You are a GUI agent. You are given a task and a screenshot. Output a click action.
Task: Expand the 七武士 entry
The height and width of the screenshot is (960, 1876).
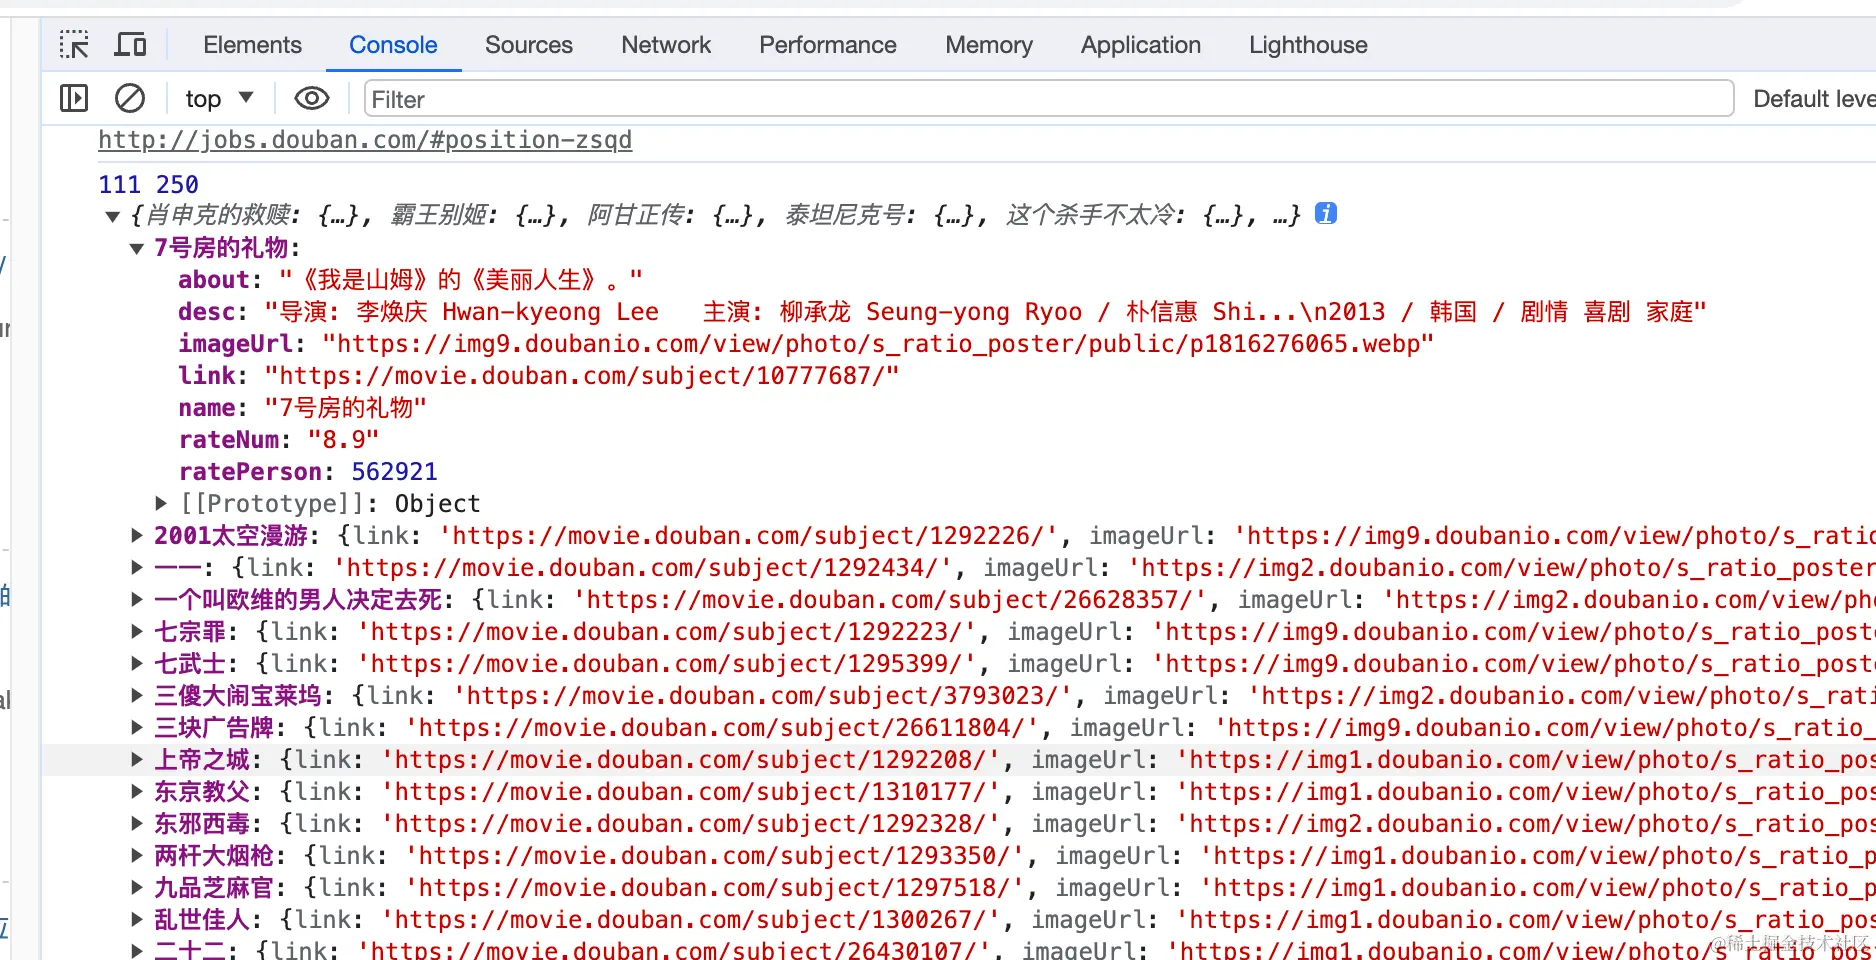(137, 663)
